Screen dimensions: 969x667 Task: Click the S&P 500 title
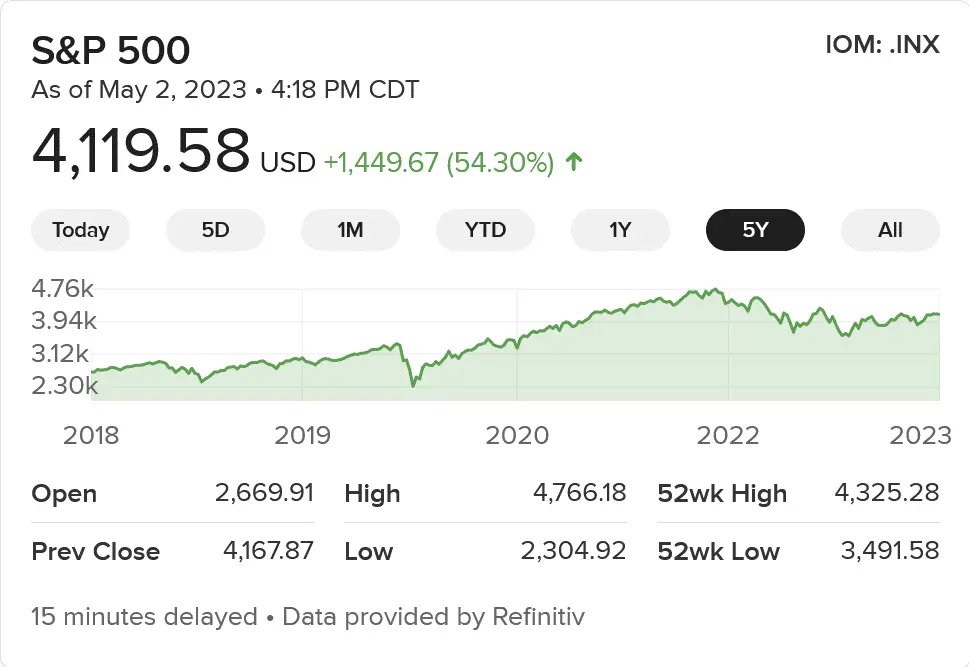[x=111, y=50]
